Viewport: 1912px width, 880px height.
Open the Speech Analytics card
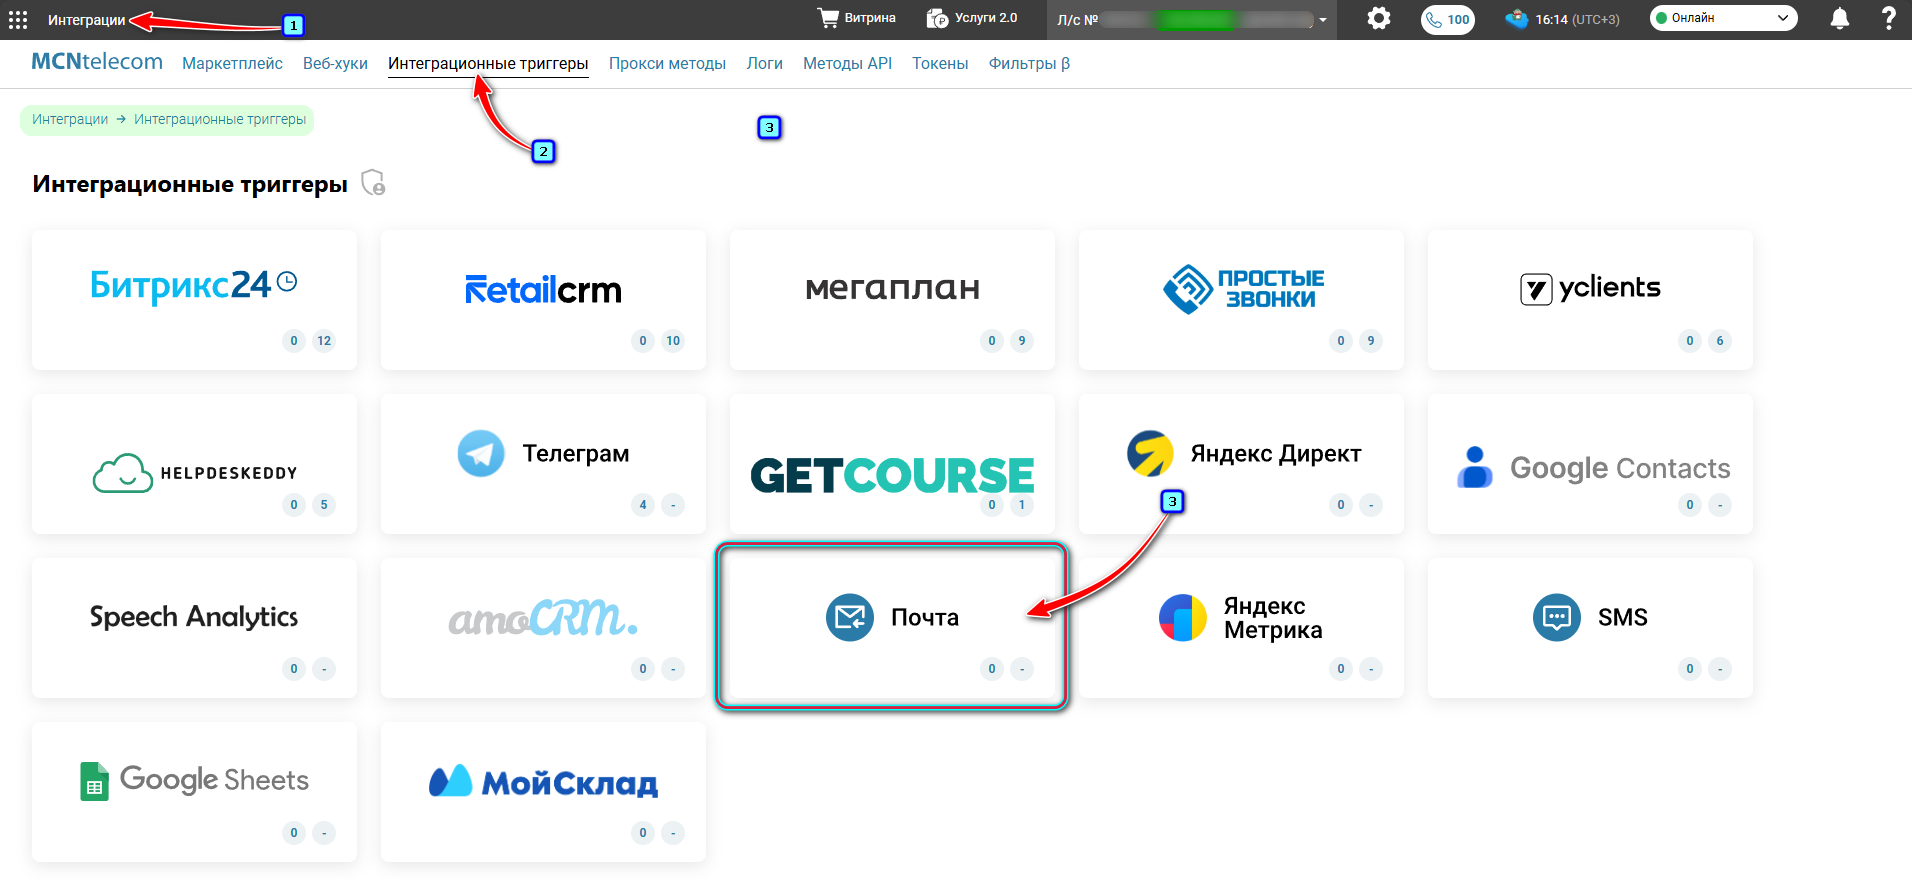pos(194,628)
